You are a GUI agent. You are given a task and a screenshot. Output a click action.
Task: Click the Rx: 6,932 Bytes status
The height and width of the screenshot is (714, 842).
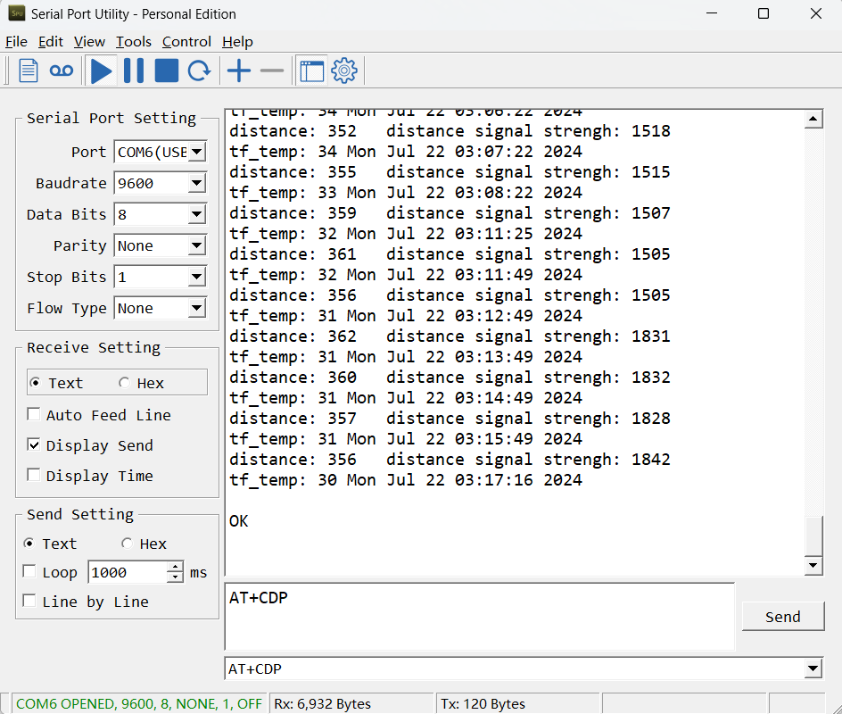[322, 704]
